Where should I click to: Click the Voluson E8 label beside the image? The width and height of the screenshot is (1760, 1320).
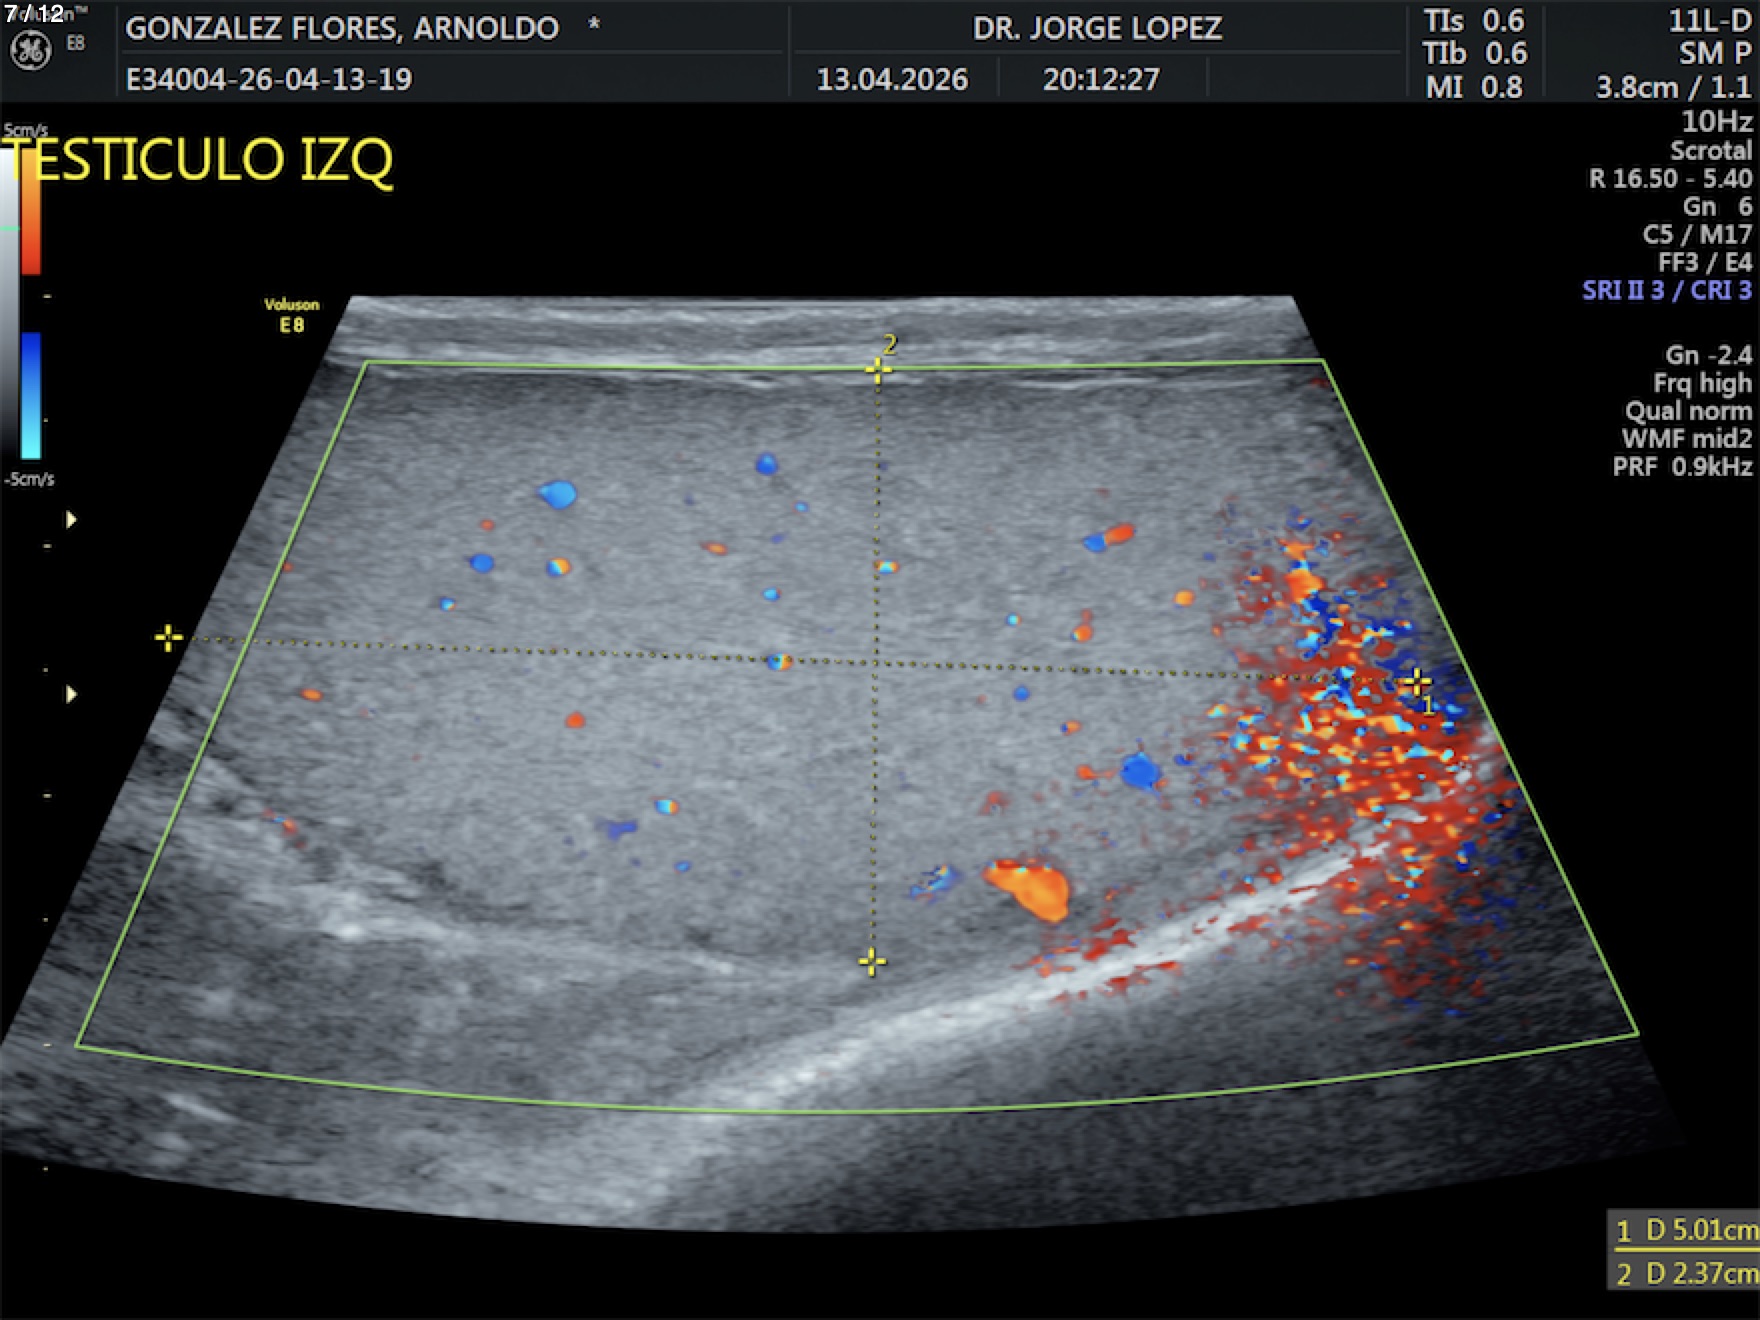point(291,315)
